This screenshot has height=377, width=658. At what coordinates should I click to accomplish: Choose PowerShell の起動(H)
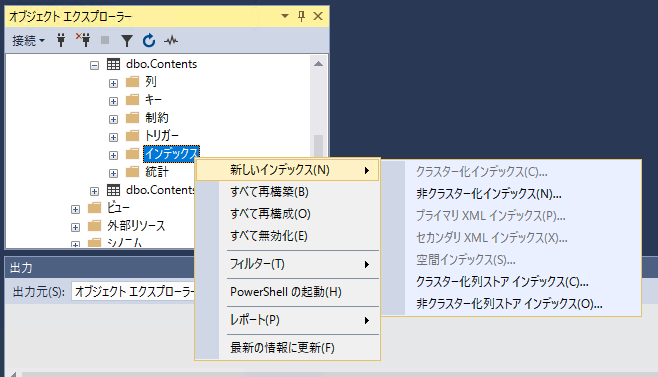pos(288,292)
